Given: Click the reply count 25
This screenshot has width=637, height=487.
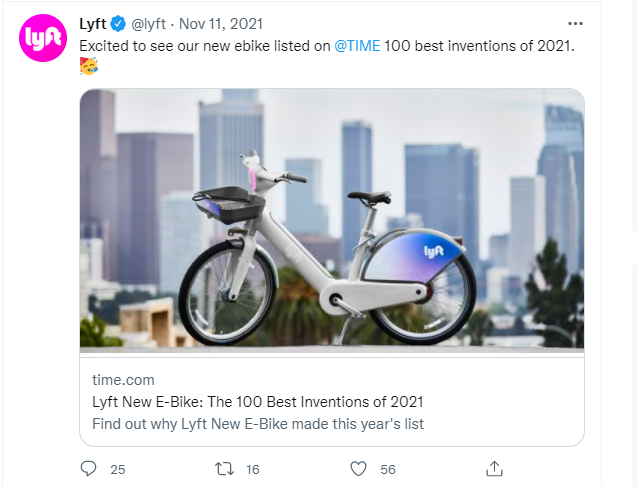Looking at the screenshot, I should tap(117, 469).
